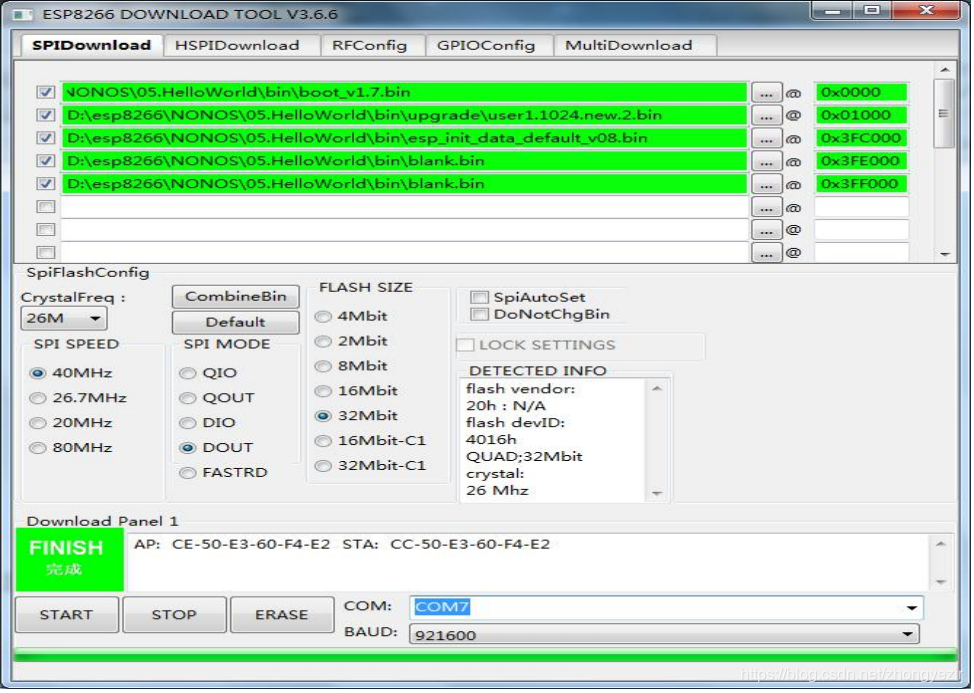Switch to the SPIDownload tab
974x693 pixels.
tap(91, 45)
